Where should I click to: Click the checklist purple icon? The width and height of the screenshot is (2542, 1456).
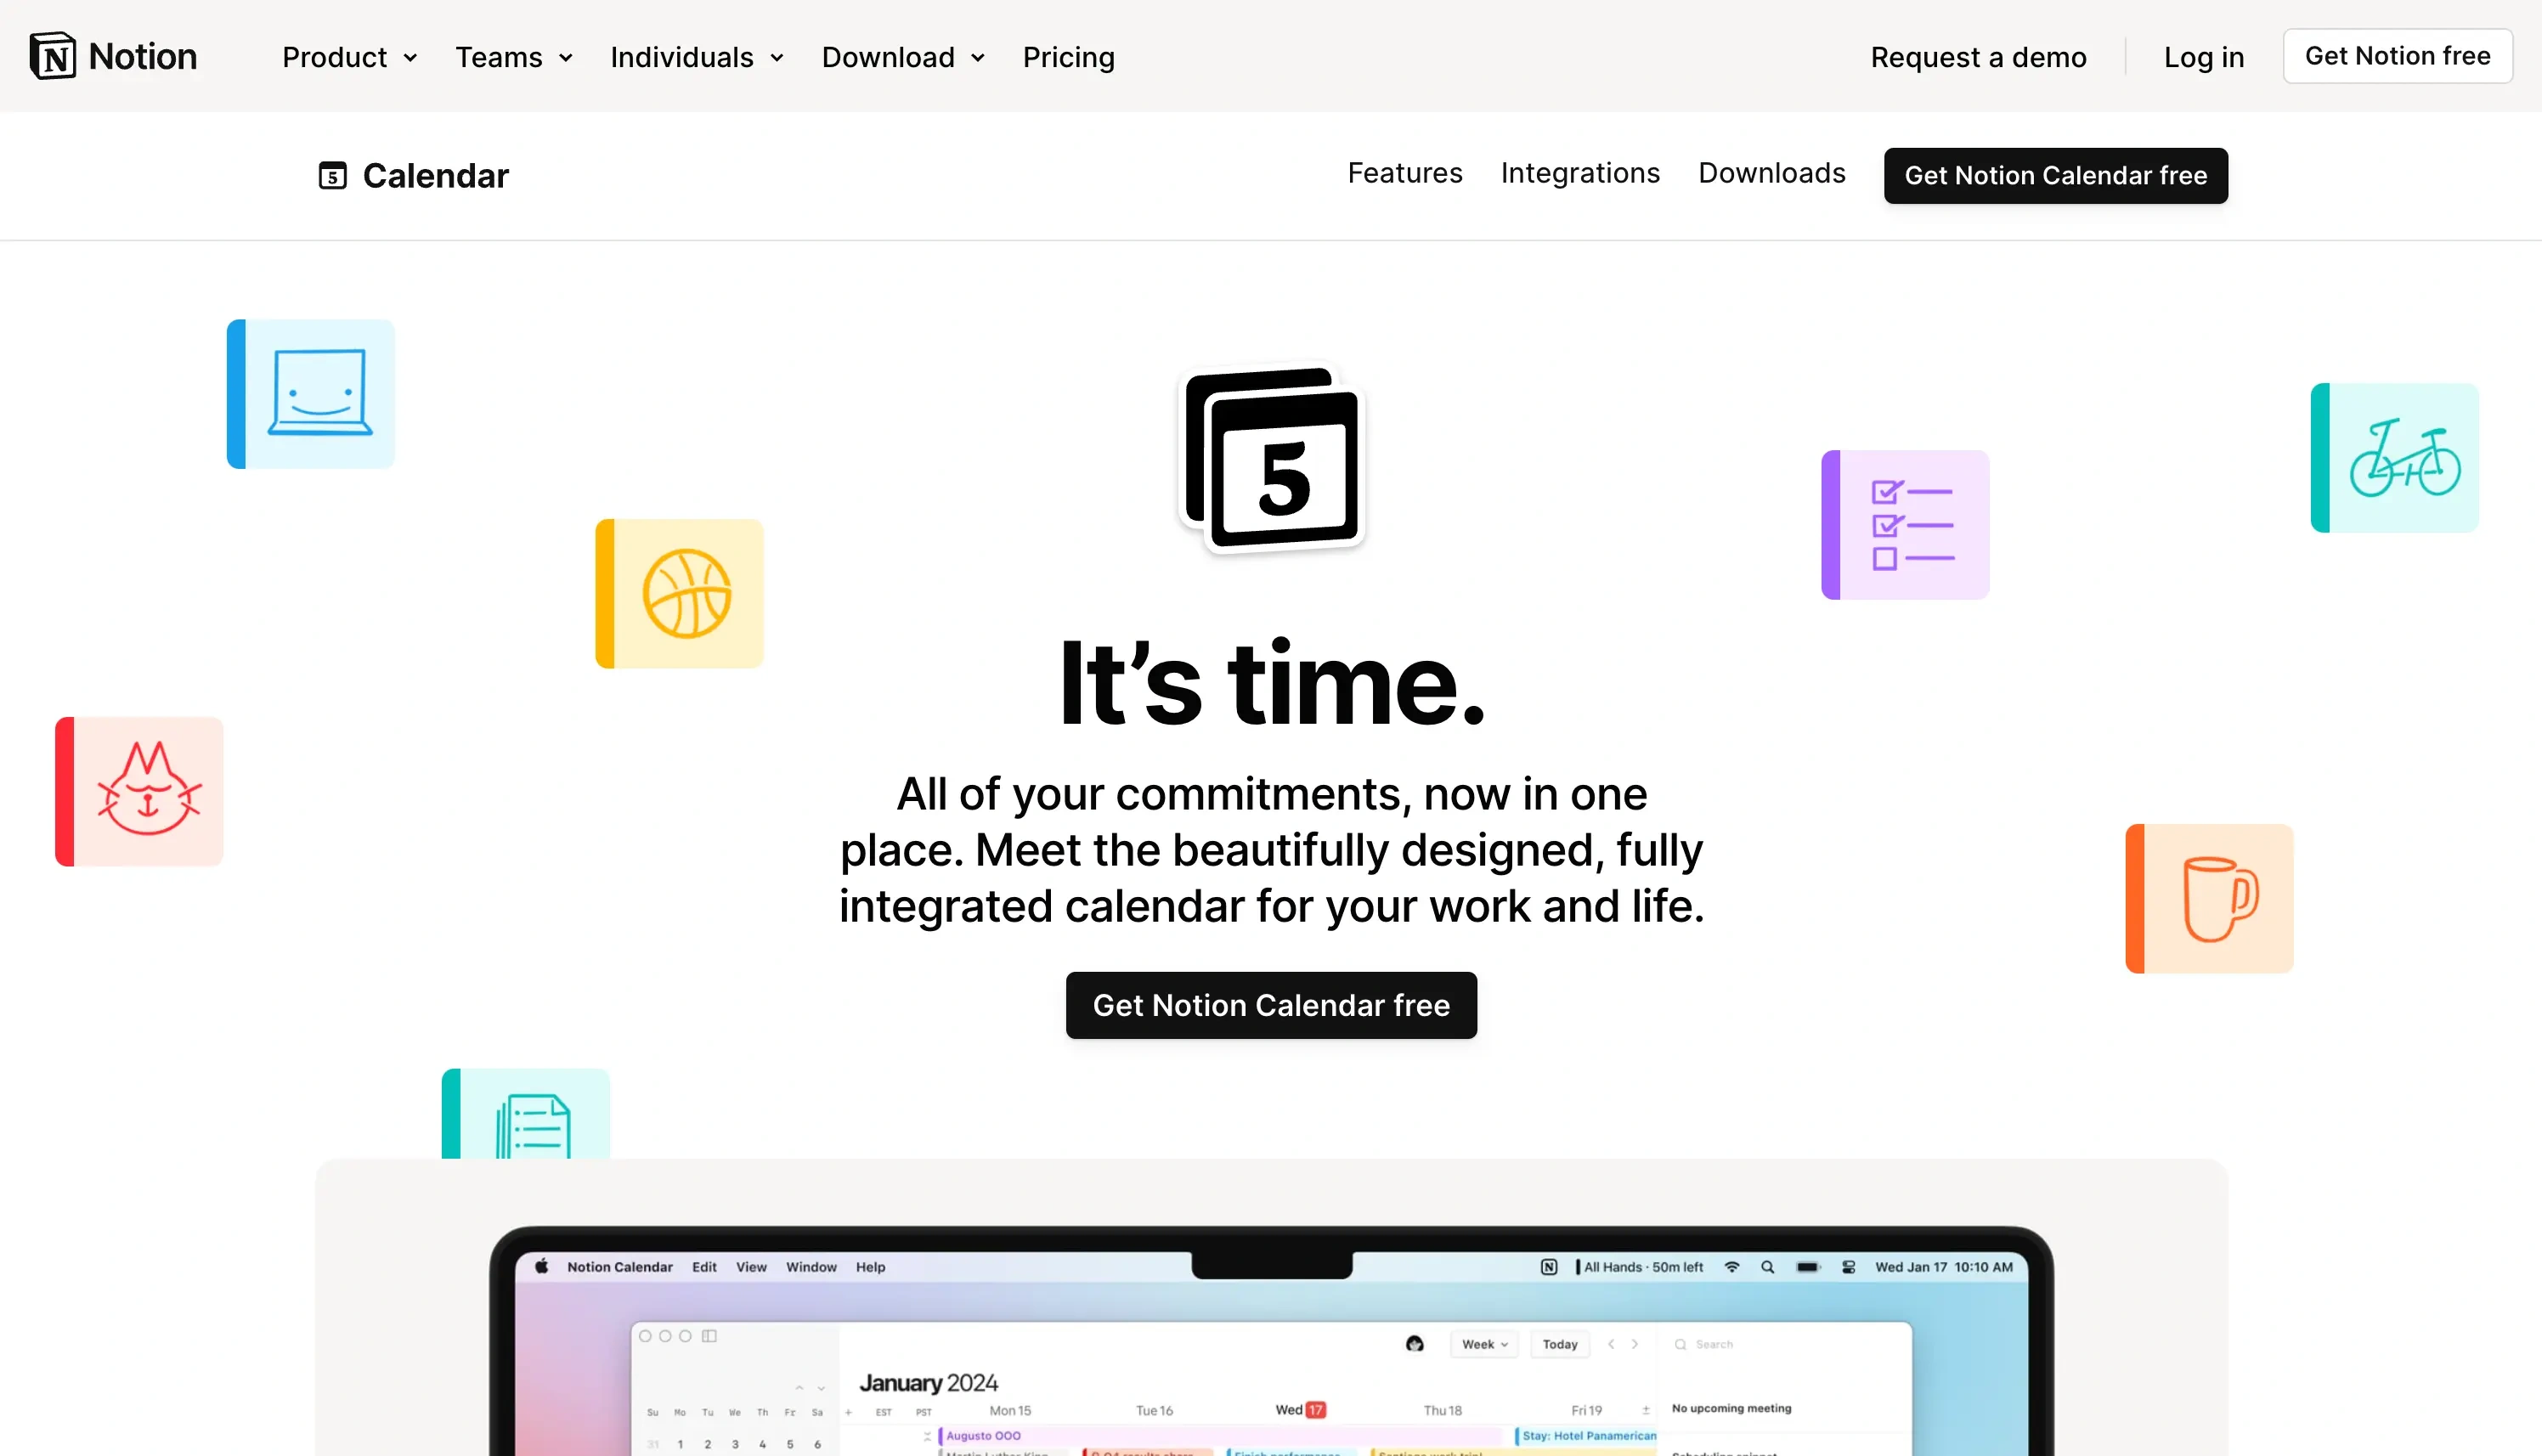coord(1905,524)
